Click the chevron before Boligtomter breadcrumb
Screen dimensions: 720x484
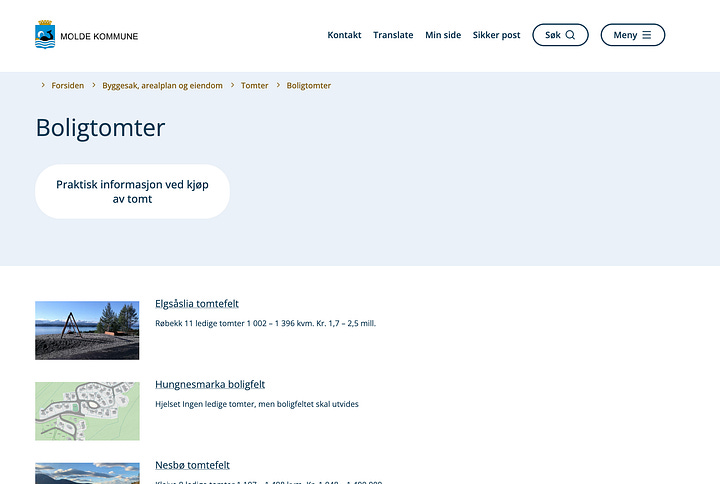coord(278,85)
